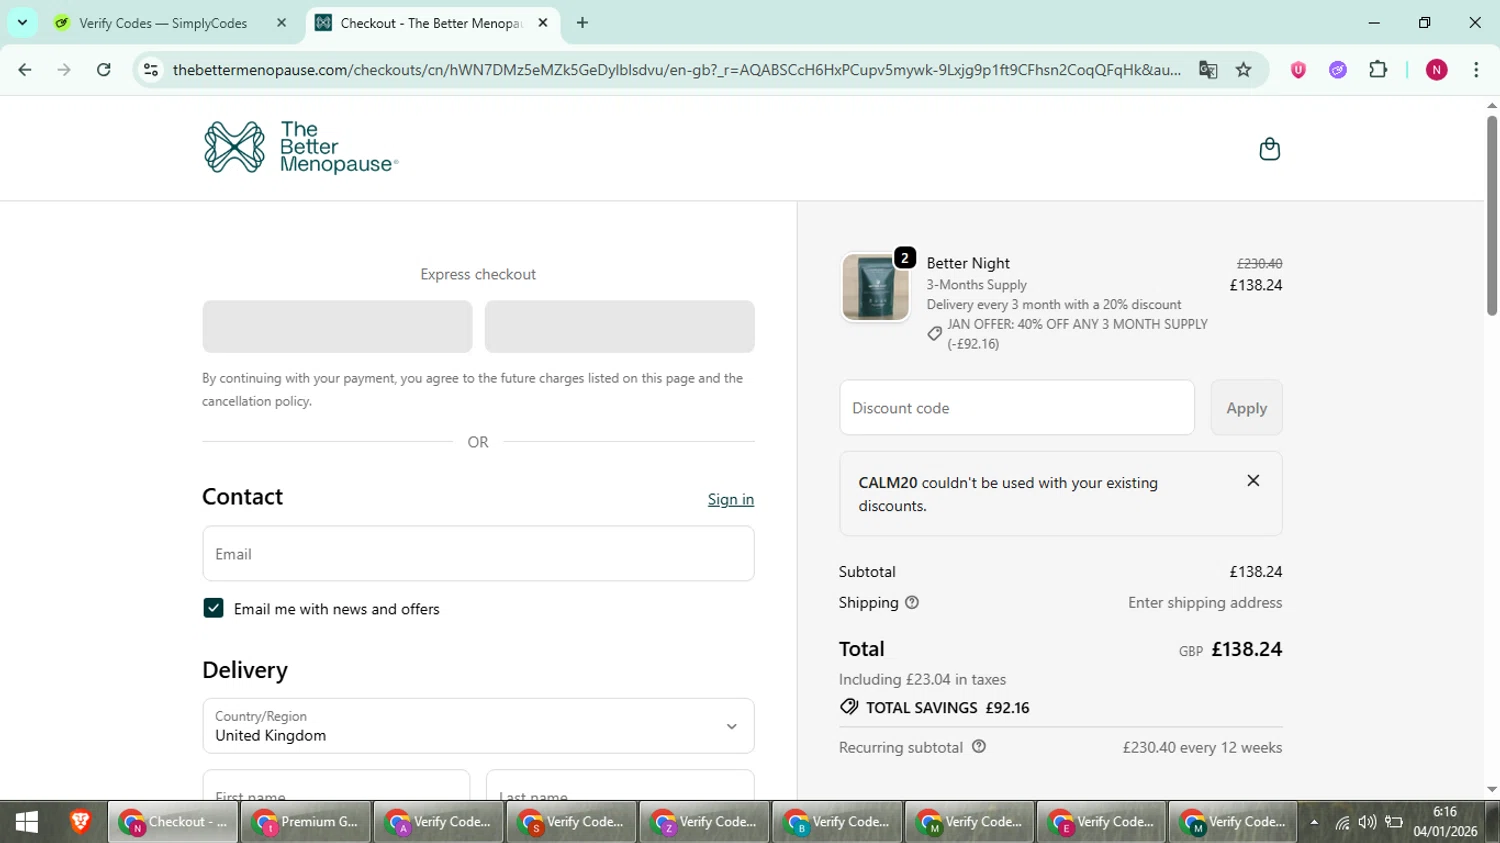The width and height of the screenshot is (1500, 843).
Task: Dismiss the CALM20 discount error message
Action: pos(1253,481)
